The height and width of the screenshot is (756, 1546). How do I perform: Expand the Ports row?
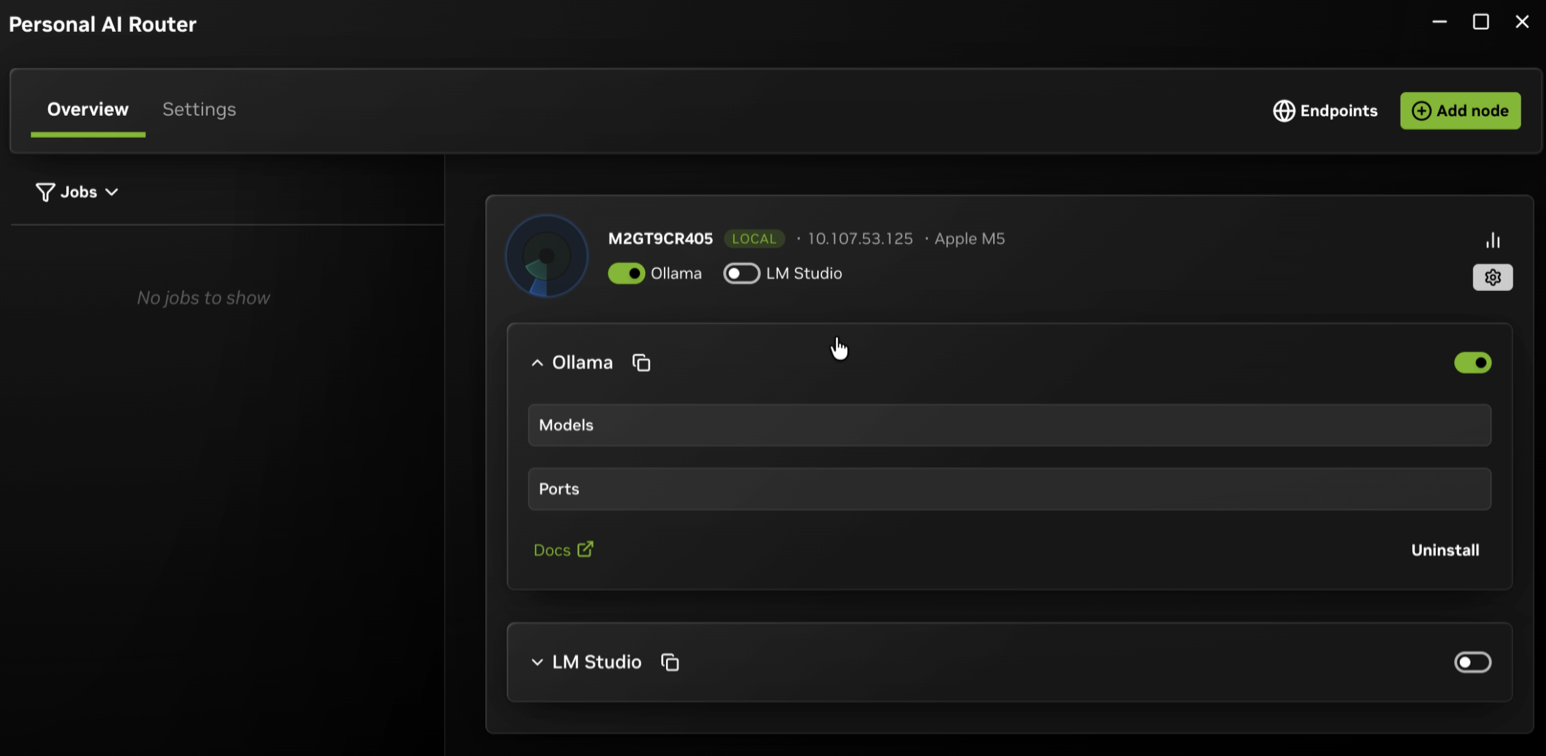(x=1009, y=489)
